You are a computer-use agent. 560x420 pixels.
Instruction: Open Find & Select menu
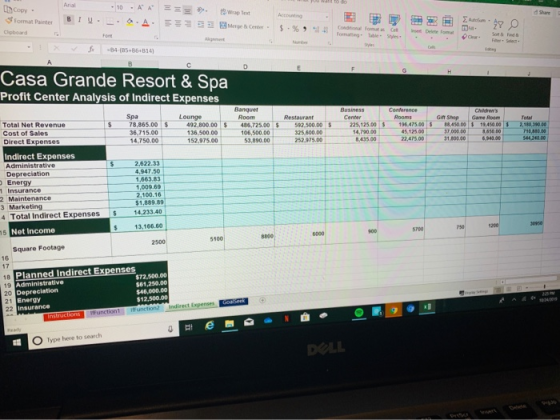click(x=512, y=31)
